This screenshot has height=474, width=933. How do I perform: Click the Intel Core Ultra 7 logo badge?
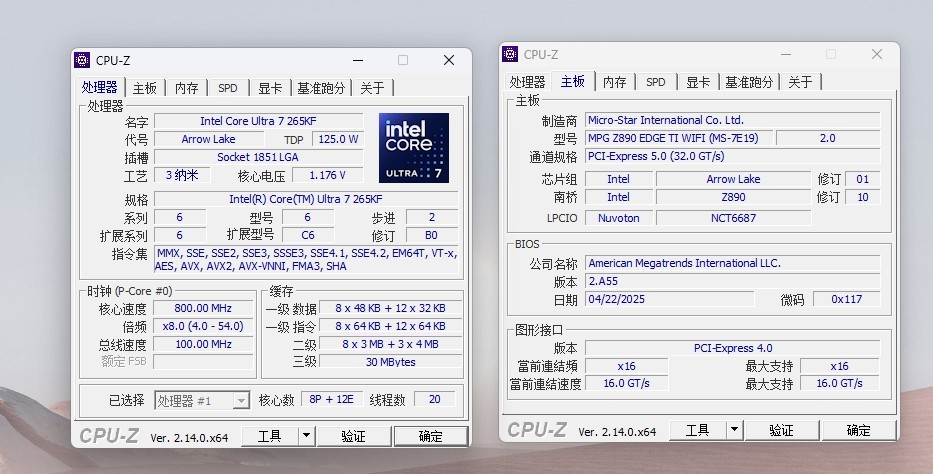click(x=414, y=147)
